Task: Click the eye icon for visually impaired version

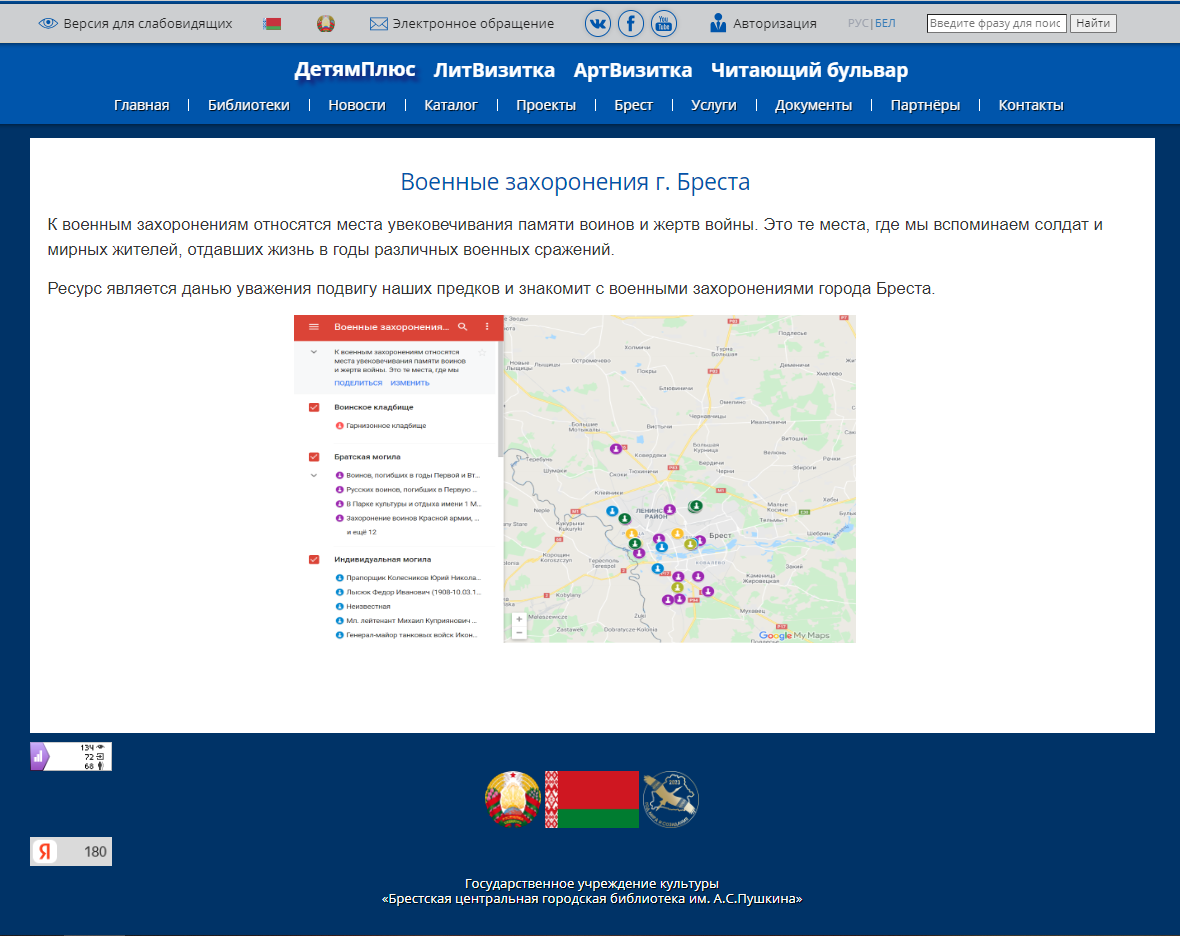Action: pyautogui.click(x=48, y=23)
